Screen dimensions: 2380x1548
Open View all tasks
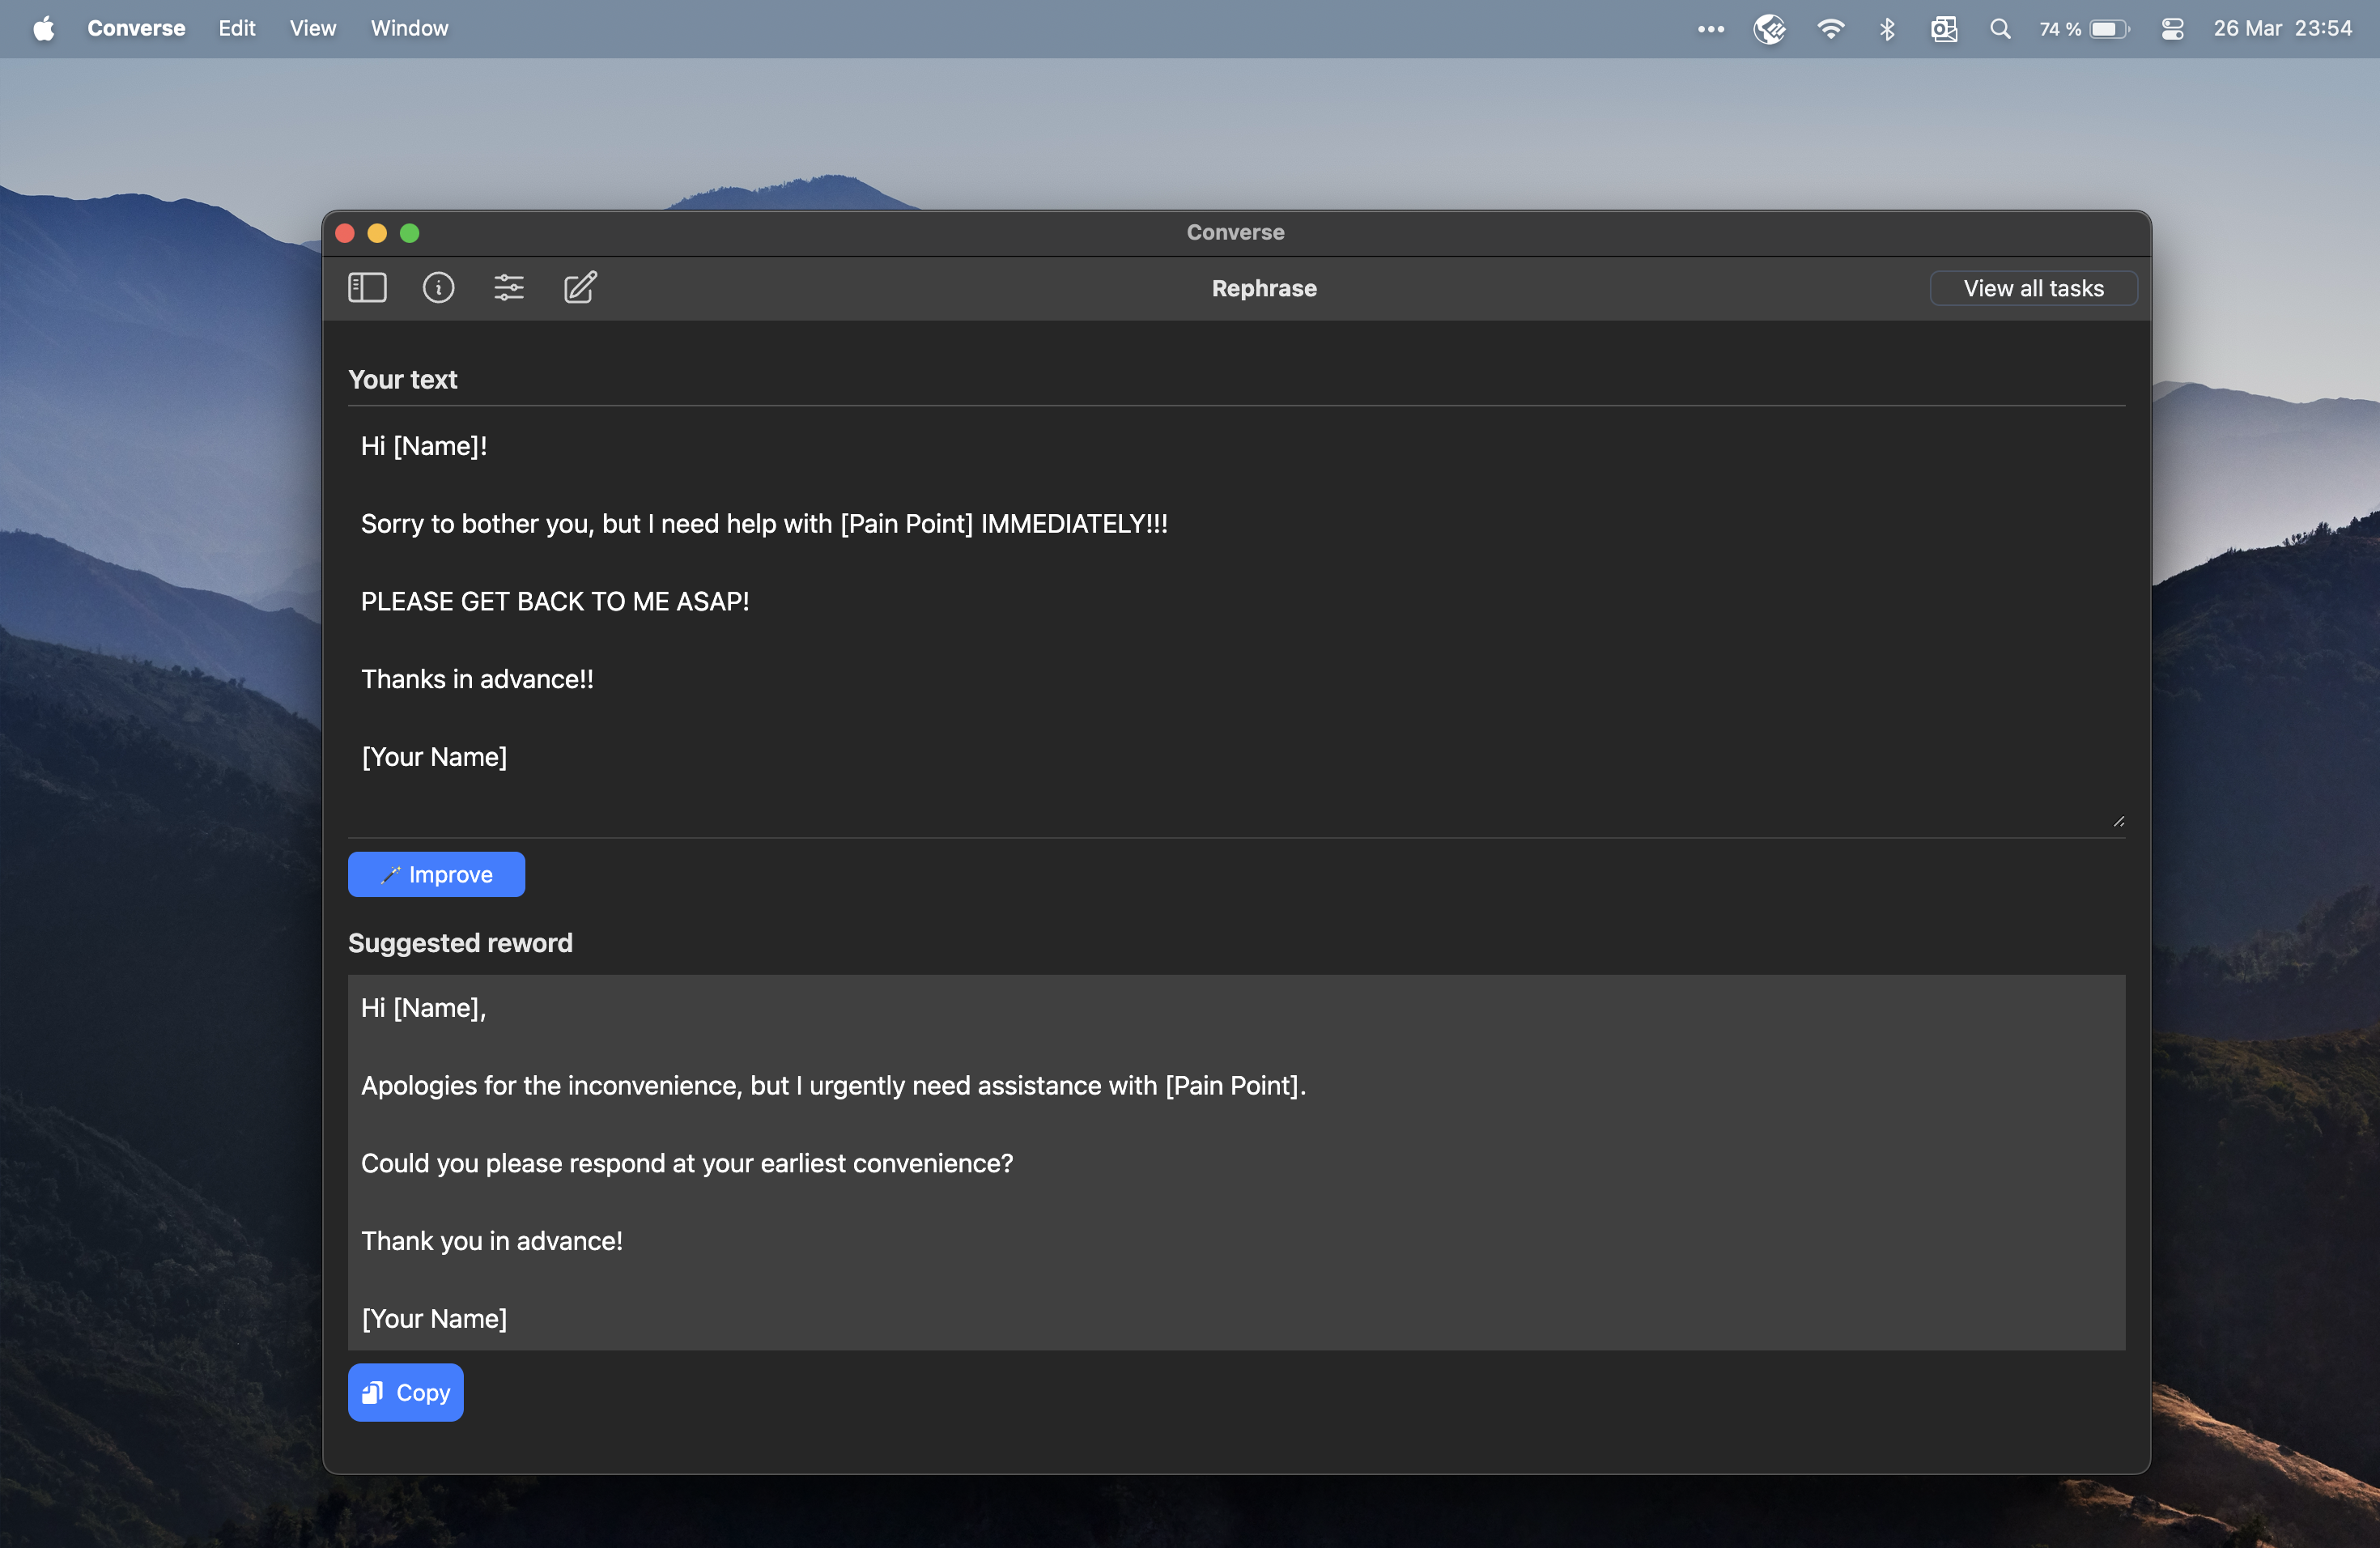(x=2033, y=288)
